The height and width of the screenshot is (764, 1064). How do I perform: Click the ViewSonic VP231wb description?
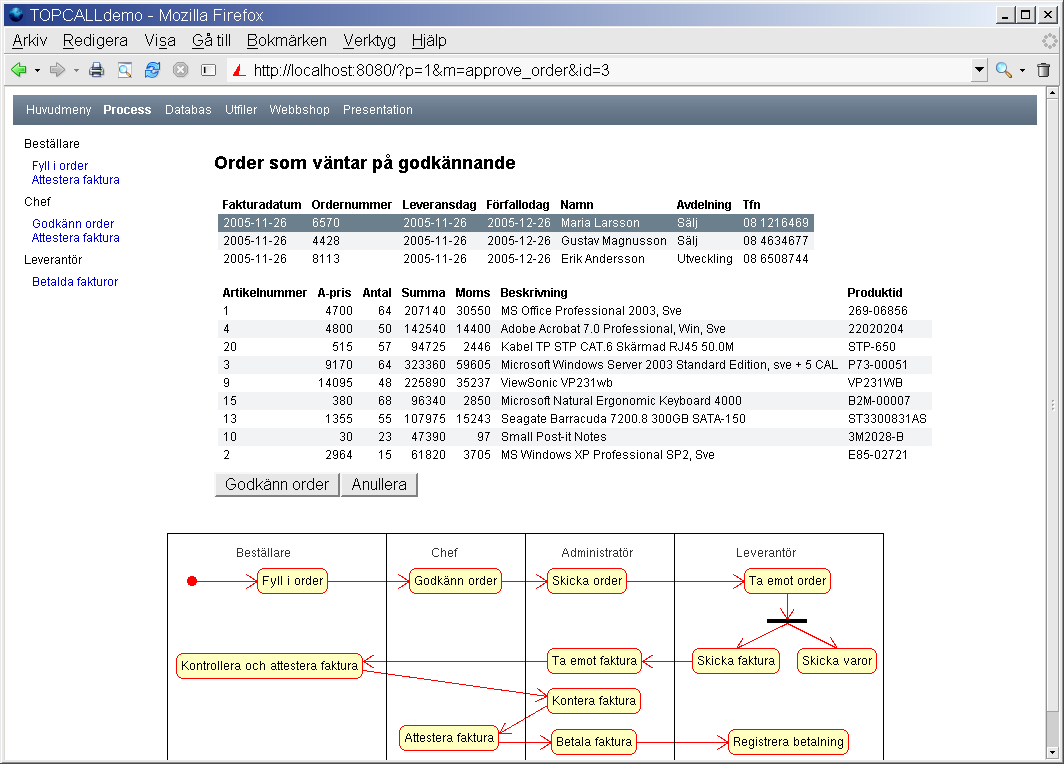click(x=556, y=383)
